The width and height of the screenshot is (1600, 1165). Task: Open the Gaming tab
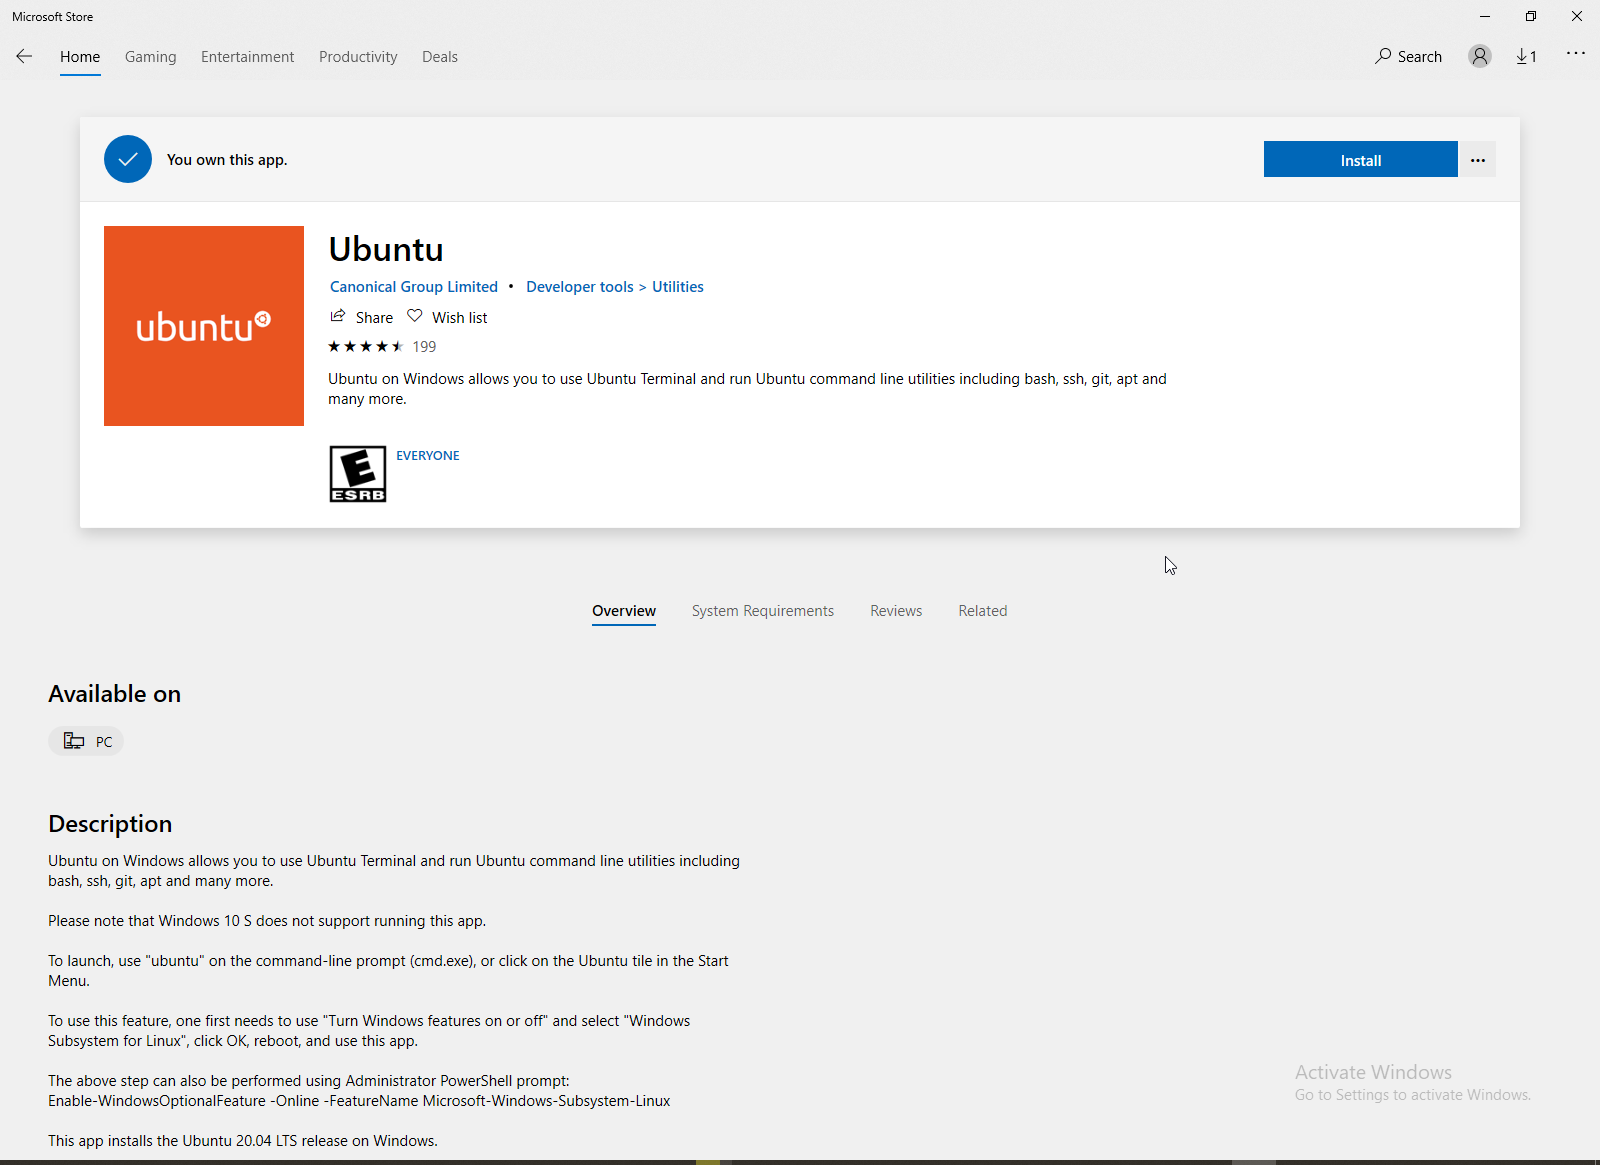pyautogui.click(x=151, y=57)
